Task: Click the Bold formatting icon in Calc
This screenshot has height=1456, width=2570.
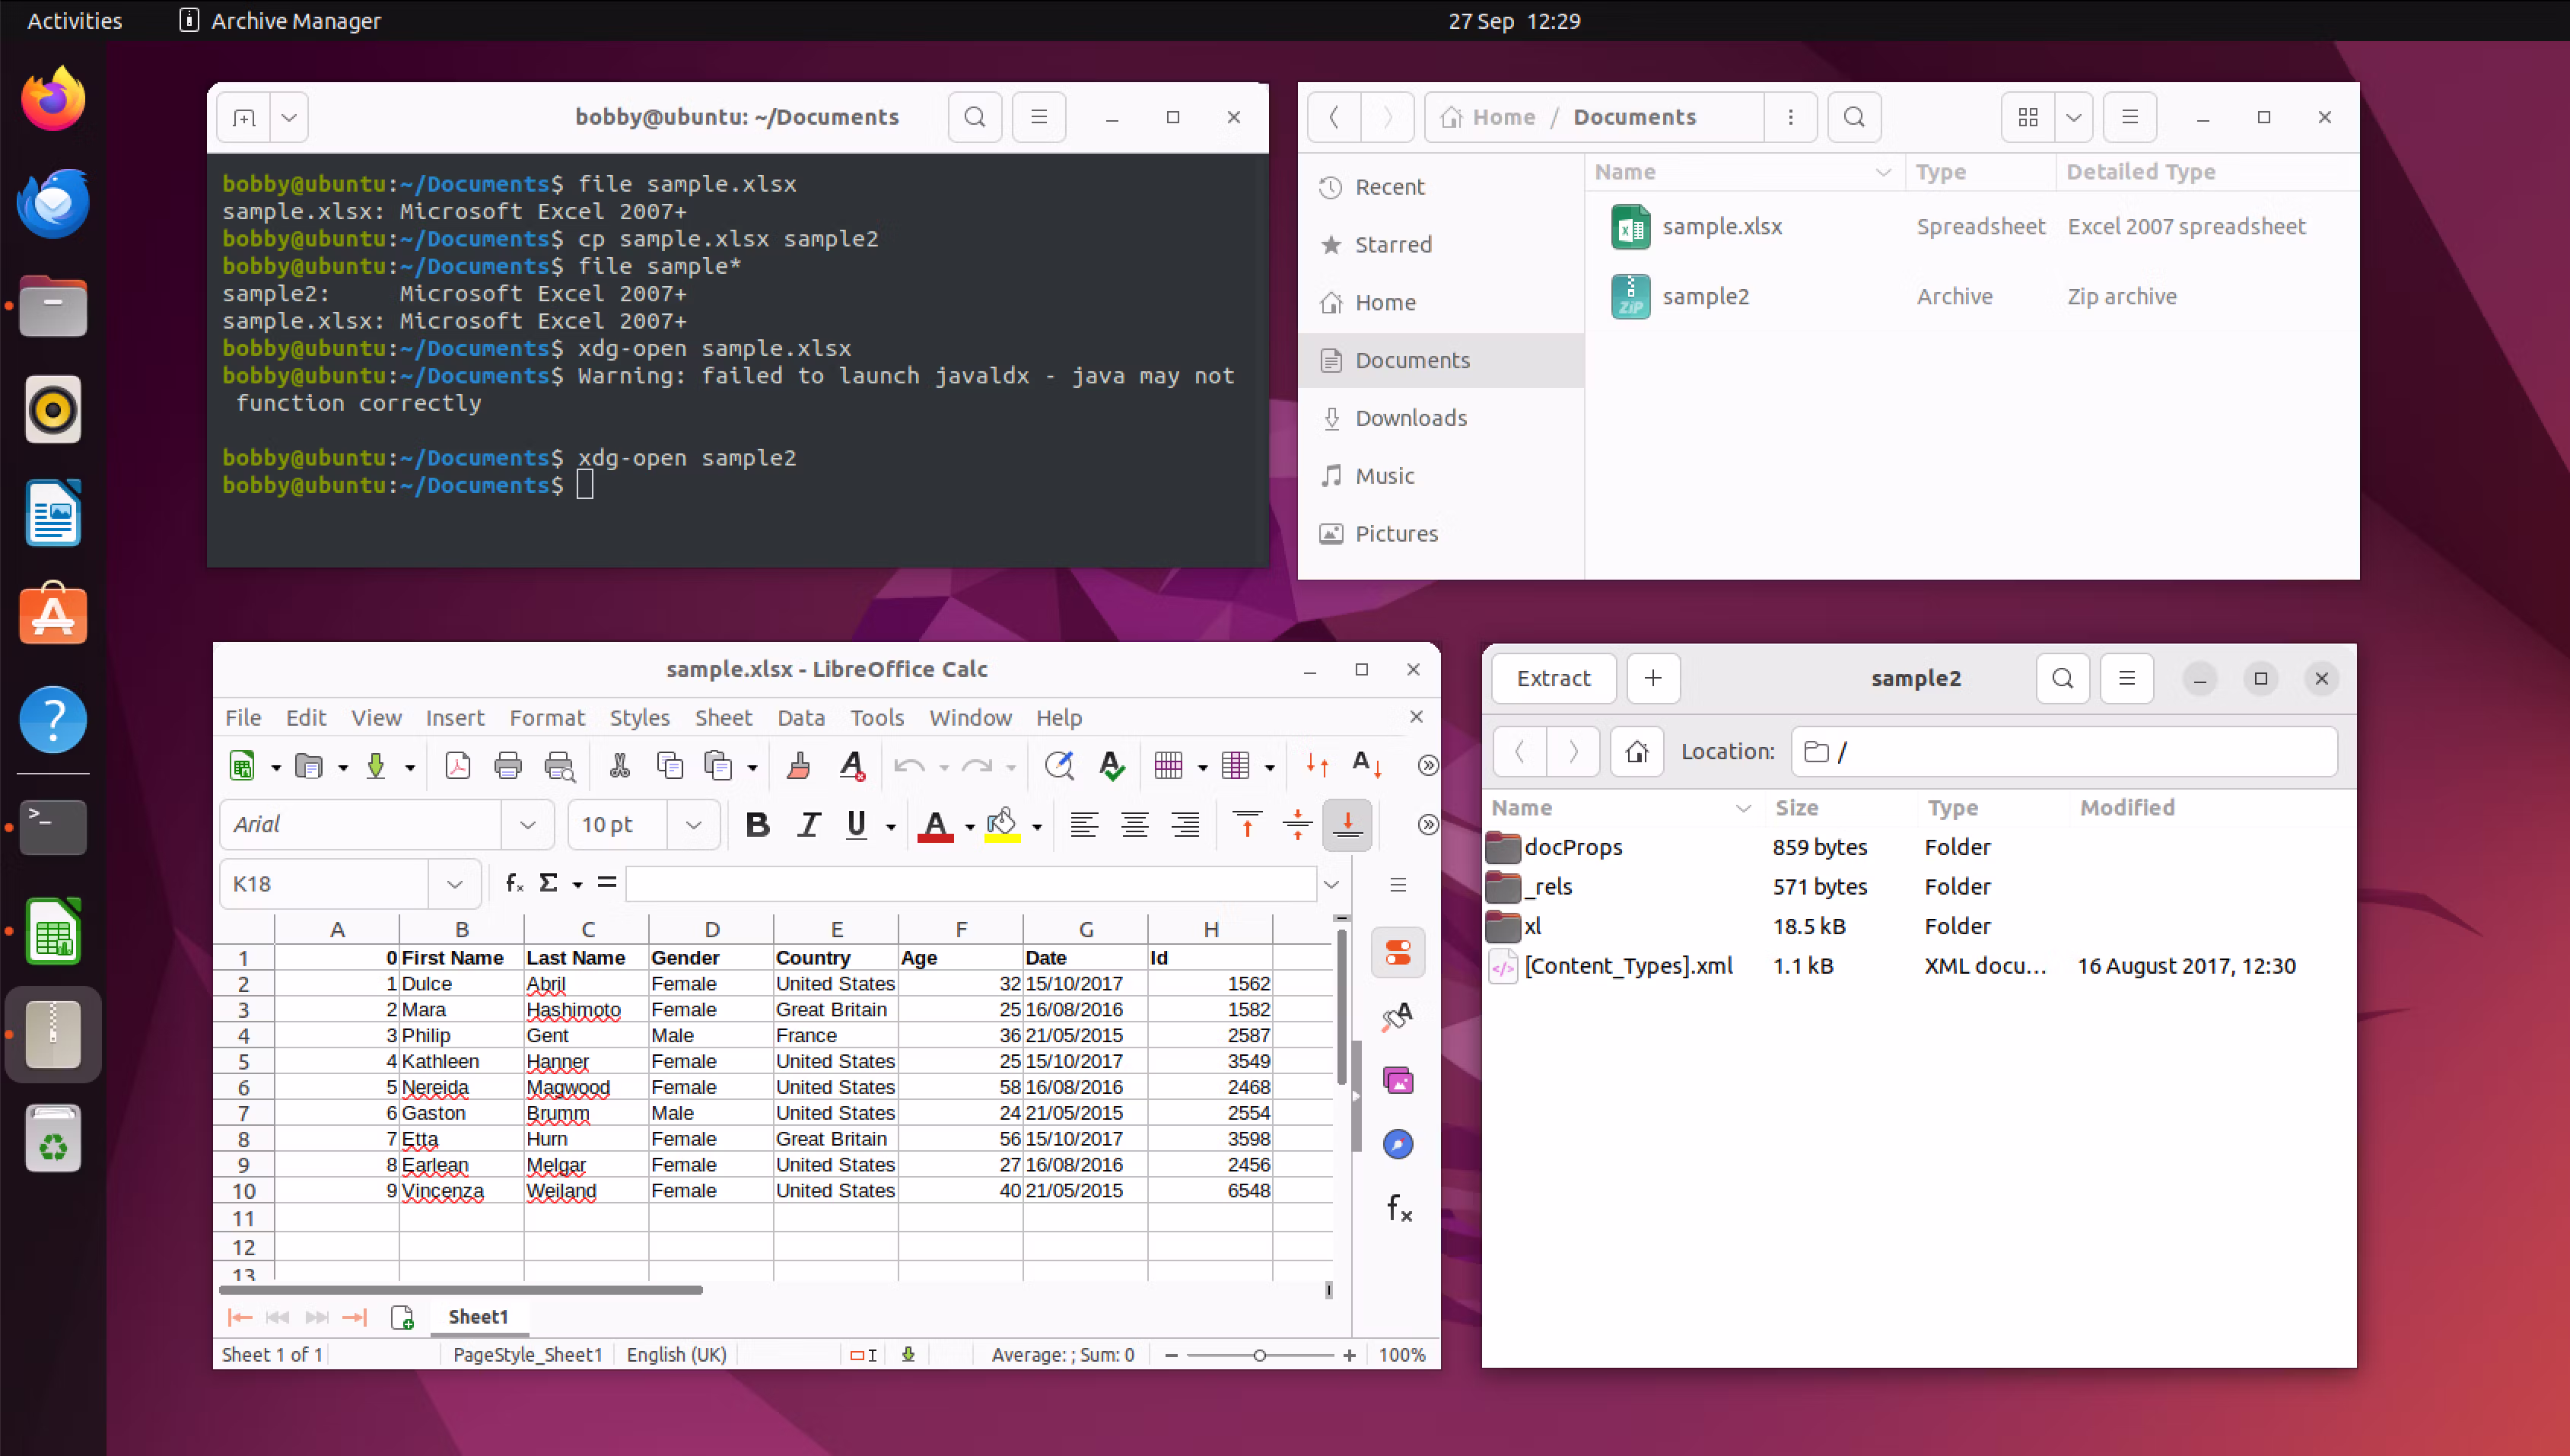Action: (x=757, y=825)
